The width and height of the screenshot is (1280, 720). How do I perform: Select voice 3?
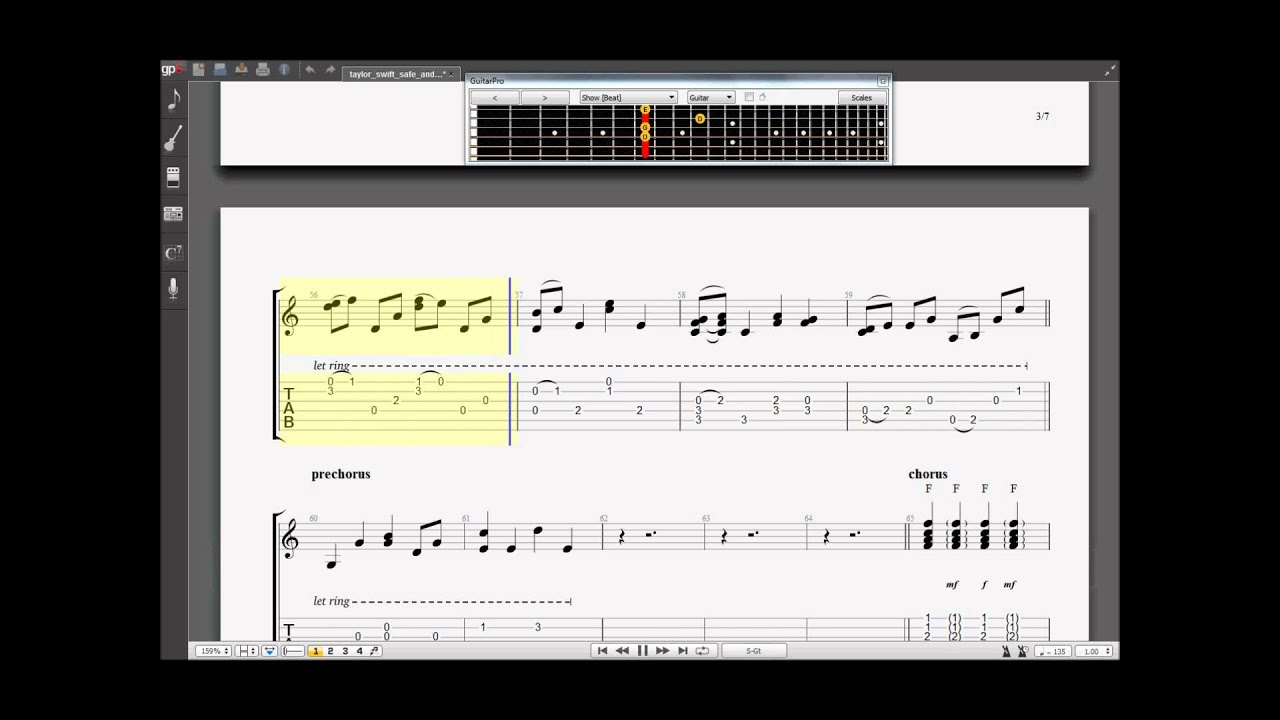point(345,651)
